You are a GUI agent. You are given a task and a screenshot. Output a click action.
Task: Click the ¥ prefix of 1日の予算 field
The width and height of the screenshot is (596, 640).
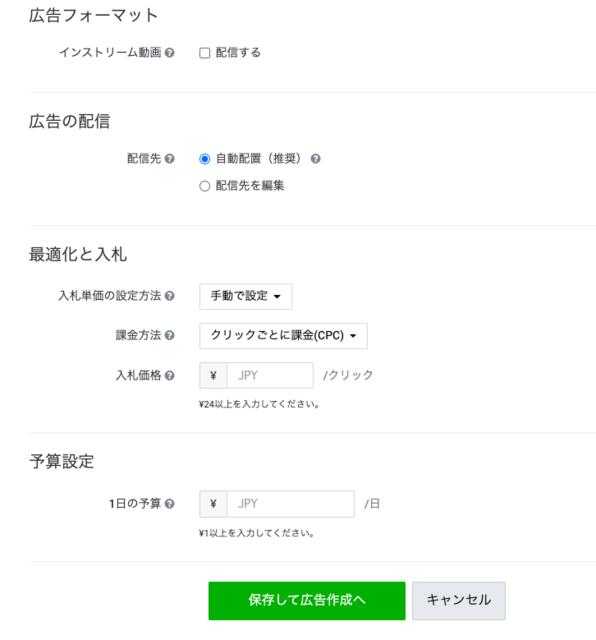pyautogui.click(x=213, y=504)
